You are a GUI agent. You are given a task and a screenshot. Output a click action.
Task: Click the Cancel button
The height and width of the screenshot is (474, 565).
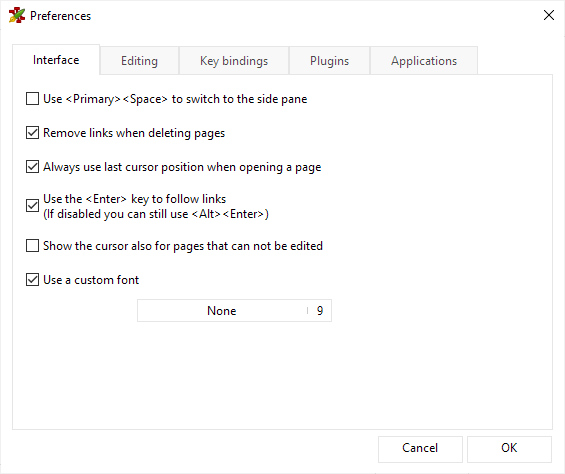(x=420, y=448)
